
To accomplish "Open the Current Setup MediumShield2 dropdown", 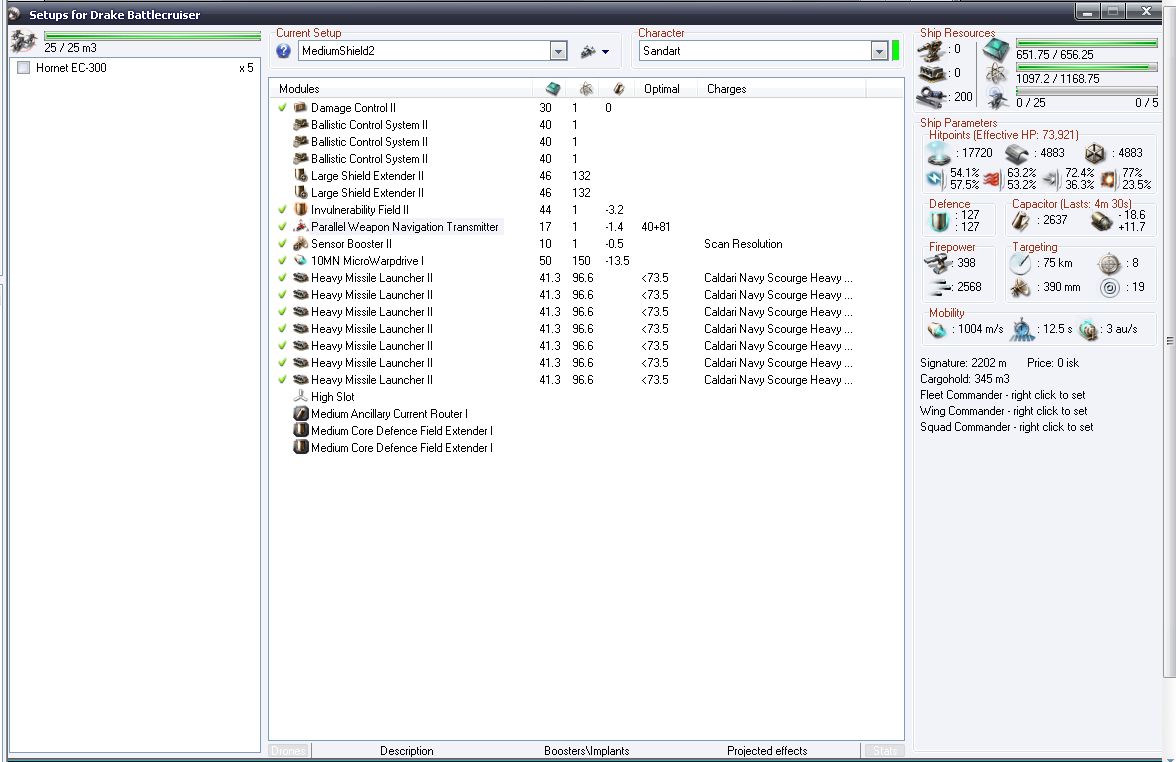I will point(558,51).
